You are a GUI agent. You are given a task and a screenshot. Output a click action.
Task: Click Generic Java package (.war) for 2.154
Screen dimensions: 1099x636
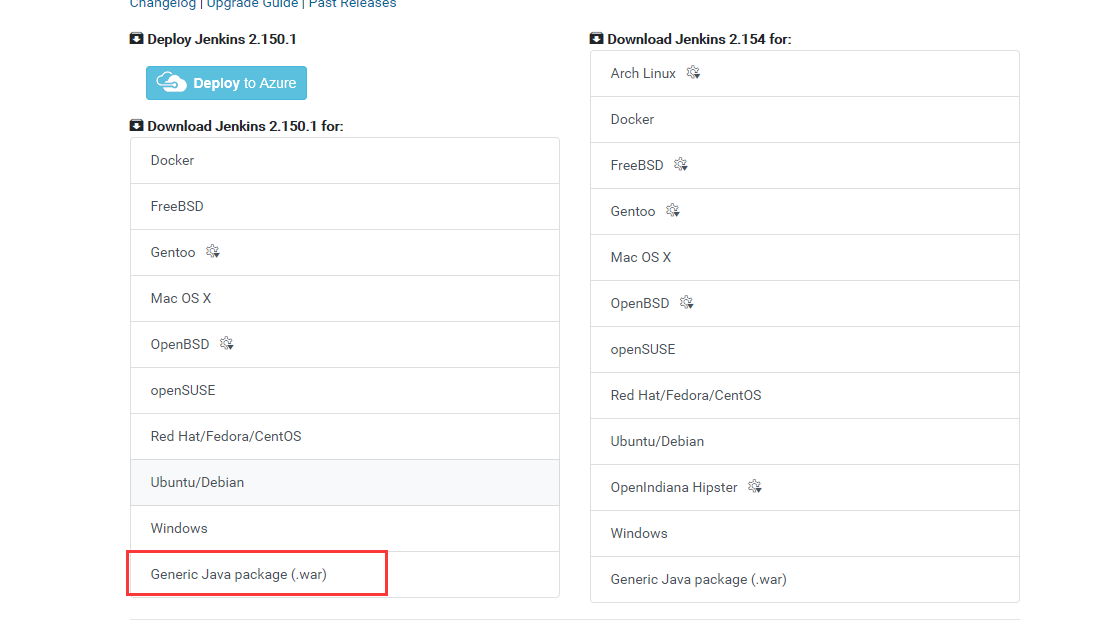click(x=699, y=579)
